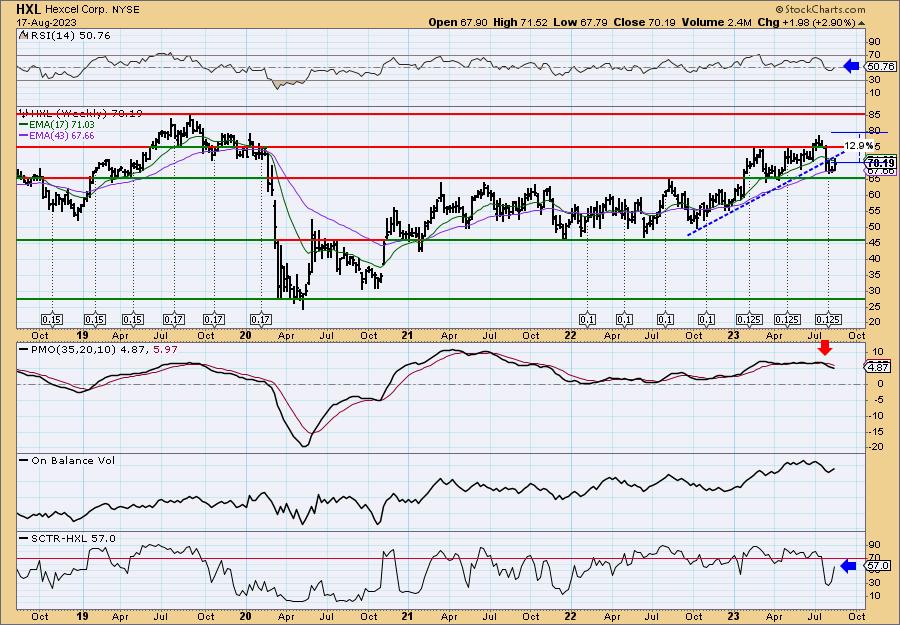
Task: Click the 12.9% measurement annotation label
Action: click(x=859, y=146)
